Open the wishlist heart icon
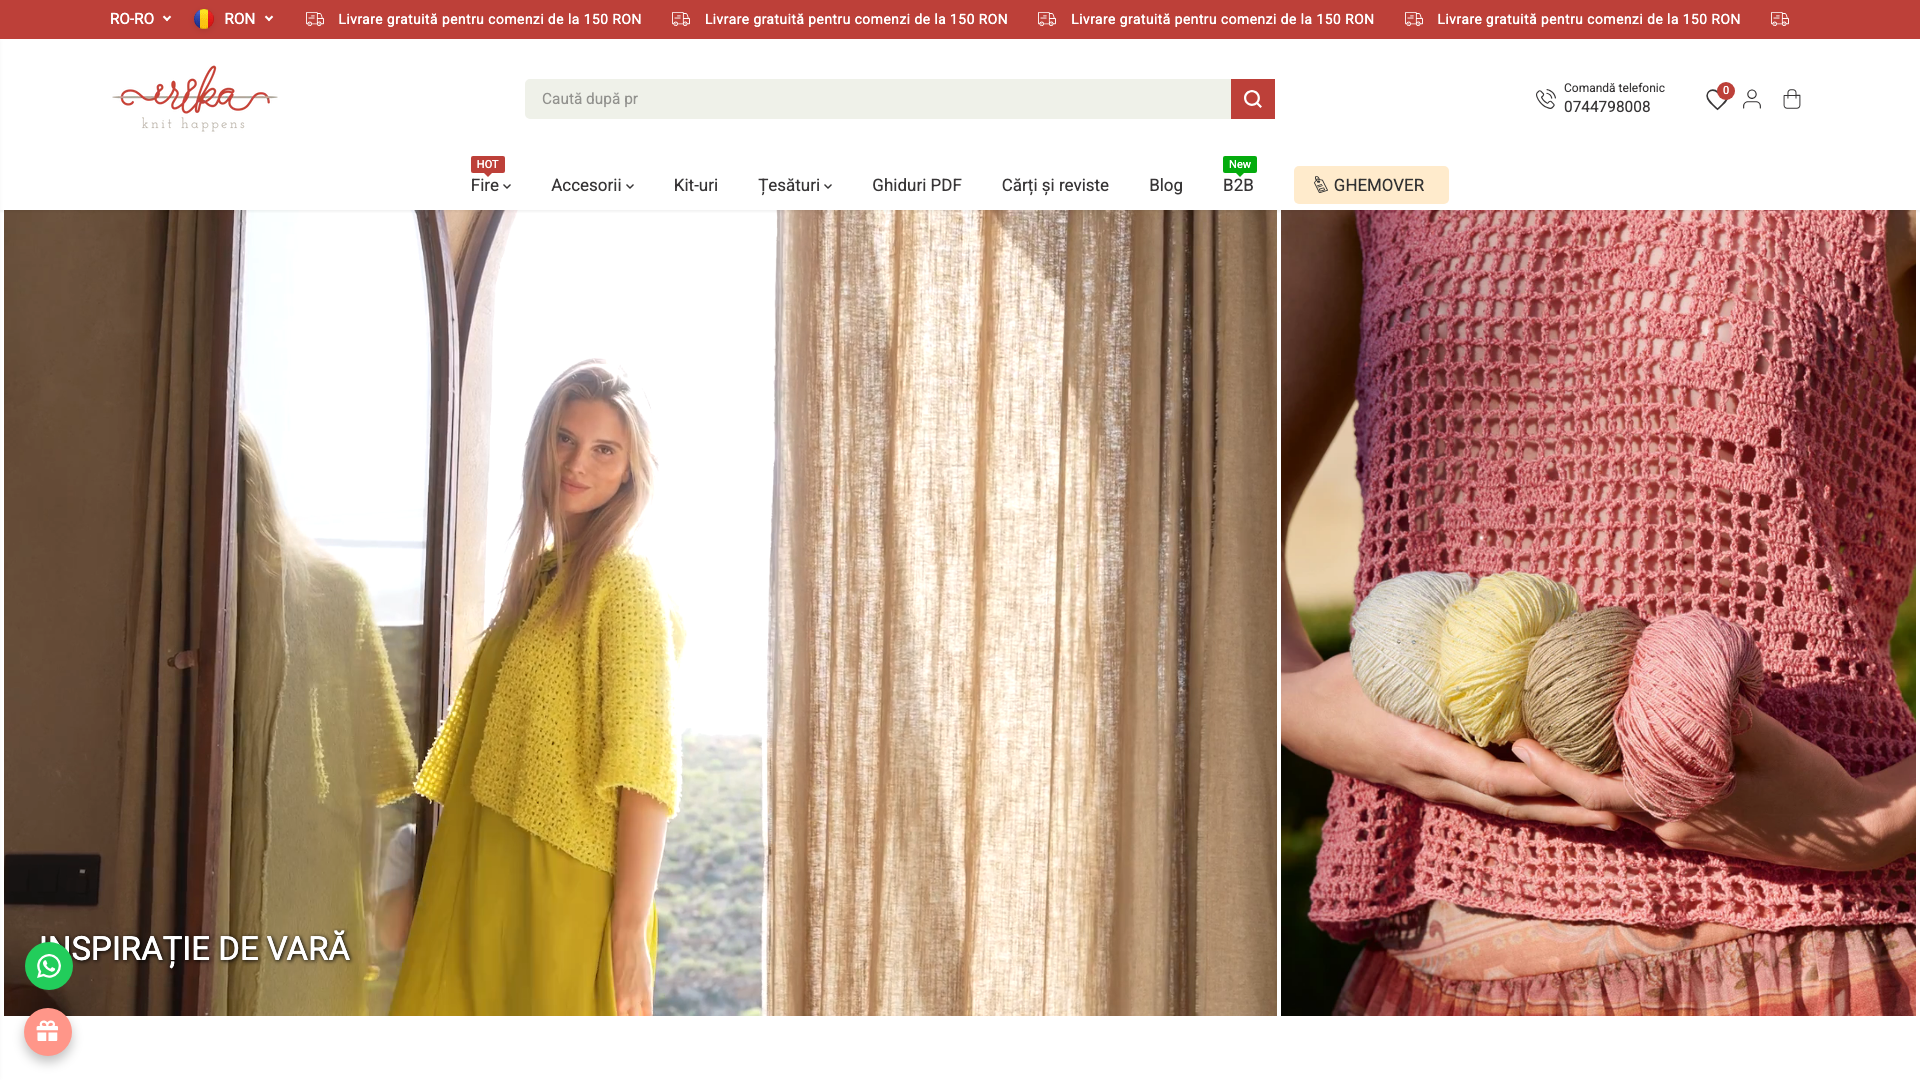The height and width of the screenshot is (1080, 1920). point(1717,99)
